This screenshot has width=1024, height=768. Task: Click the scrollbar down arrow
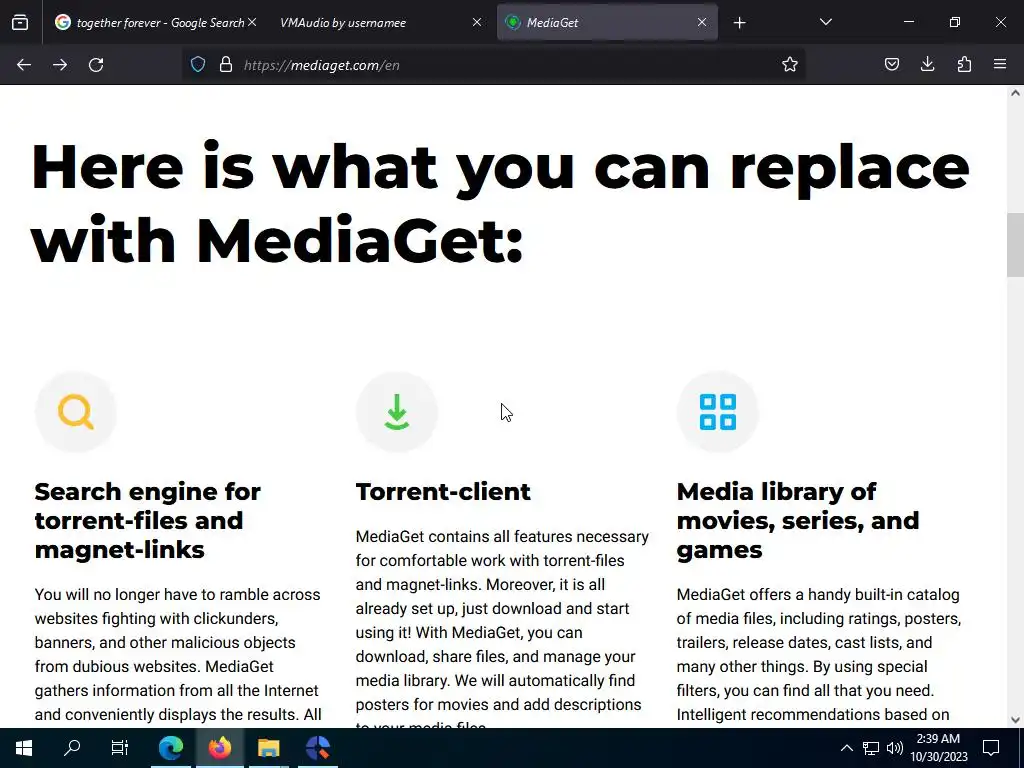click(x=1015, y=720)
